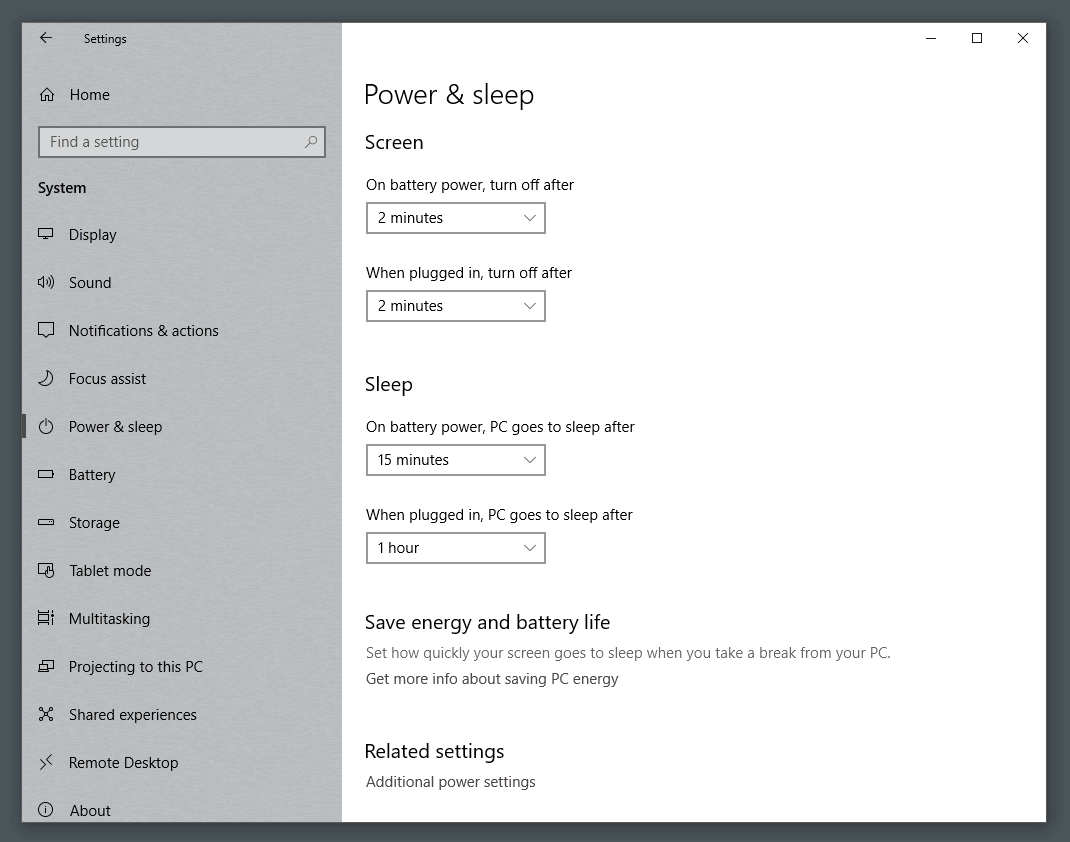The height and width of the screenshot is (842, 1070).
Task: Select Sound in sidebar
Action: [x=90, y=282]
